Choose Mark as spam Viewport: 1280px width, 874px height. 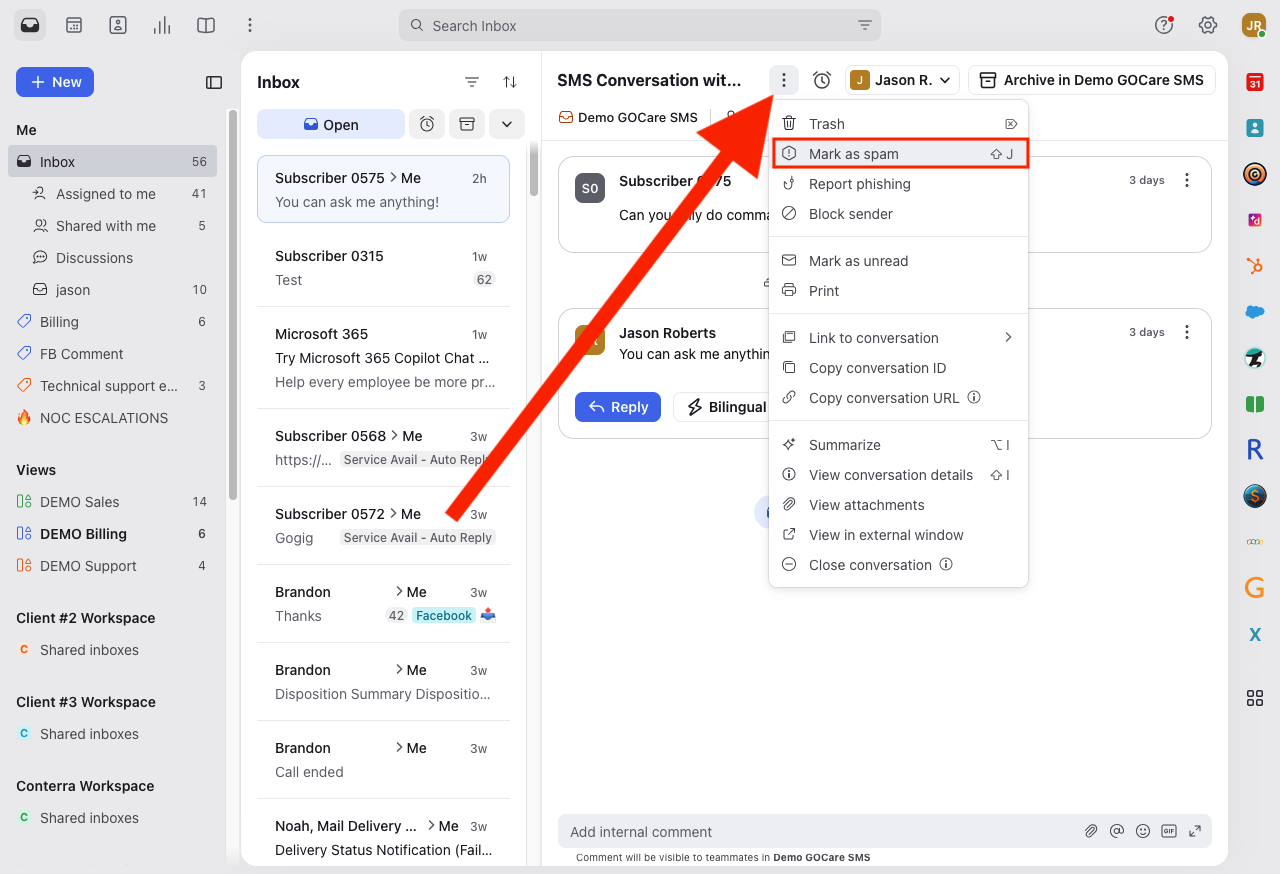(898, 154)
